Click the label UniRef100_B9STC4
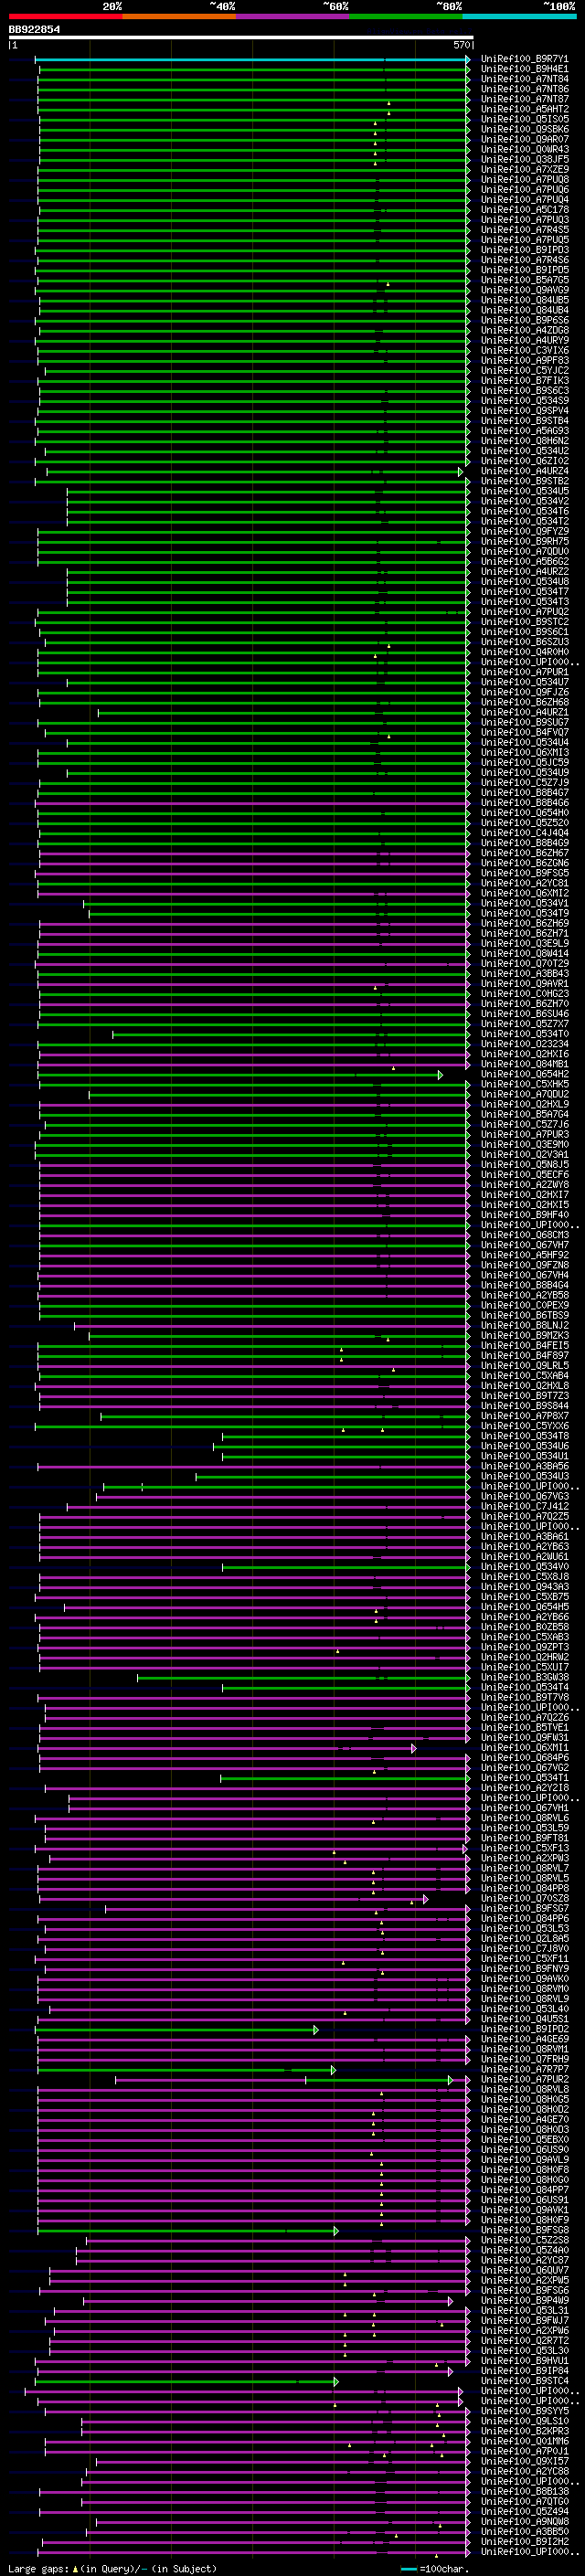Screen dimensions: 585x2576 524,2381
